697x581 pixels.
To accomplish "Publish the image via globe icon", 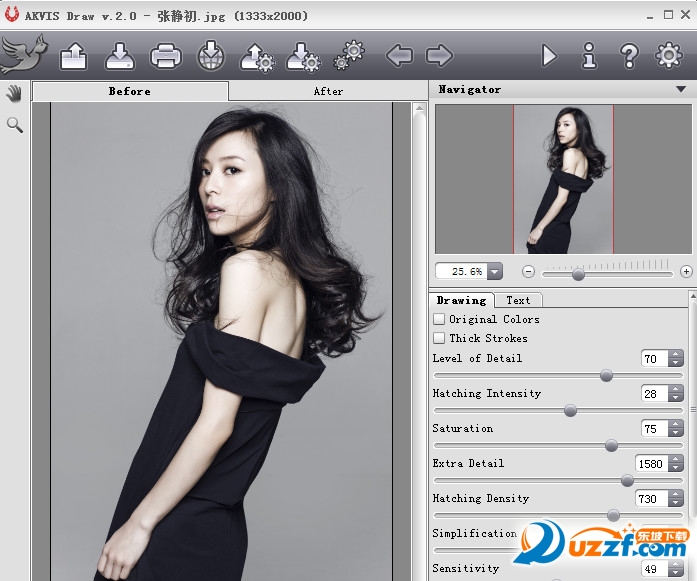I will tap(211, 56).
